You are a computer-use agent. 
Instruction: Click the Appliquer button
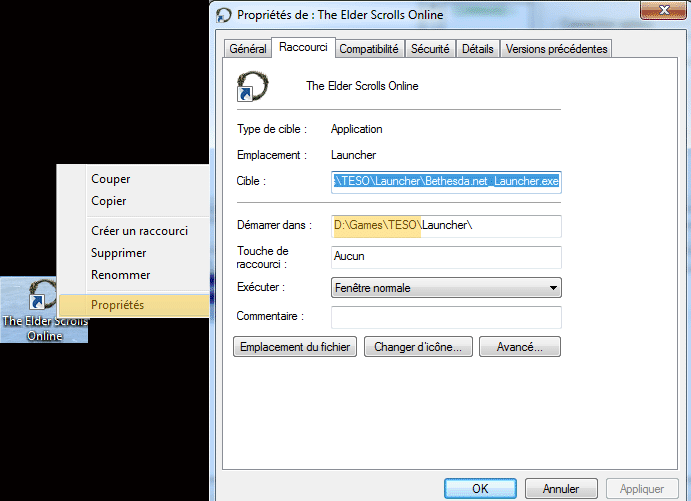[642, 489]
